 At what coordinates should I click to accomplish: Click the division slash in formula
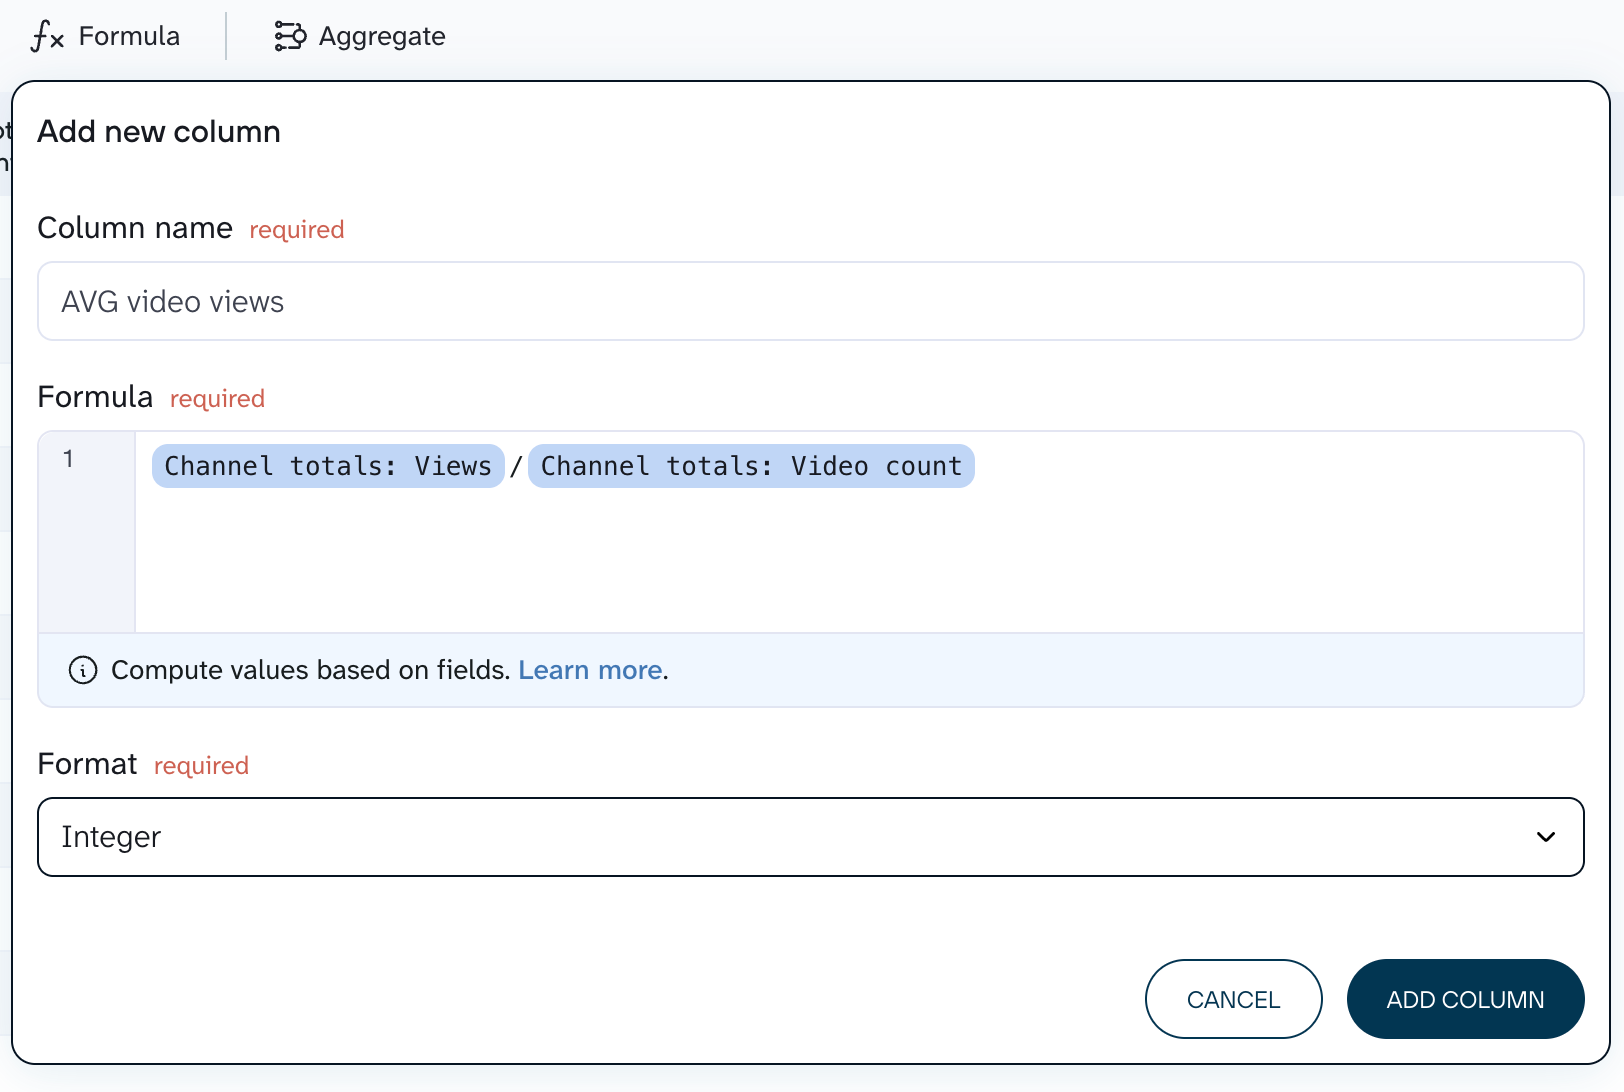(x=516, y=467)
